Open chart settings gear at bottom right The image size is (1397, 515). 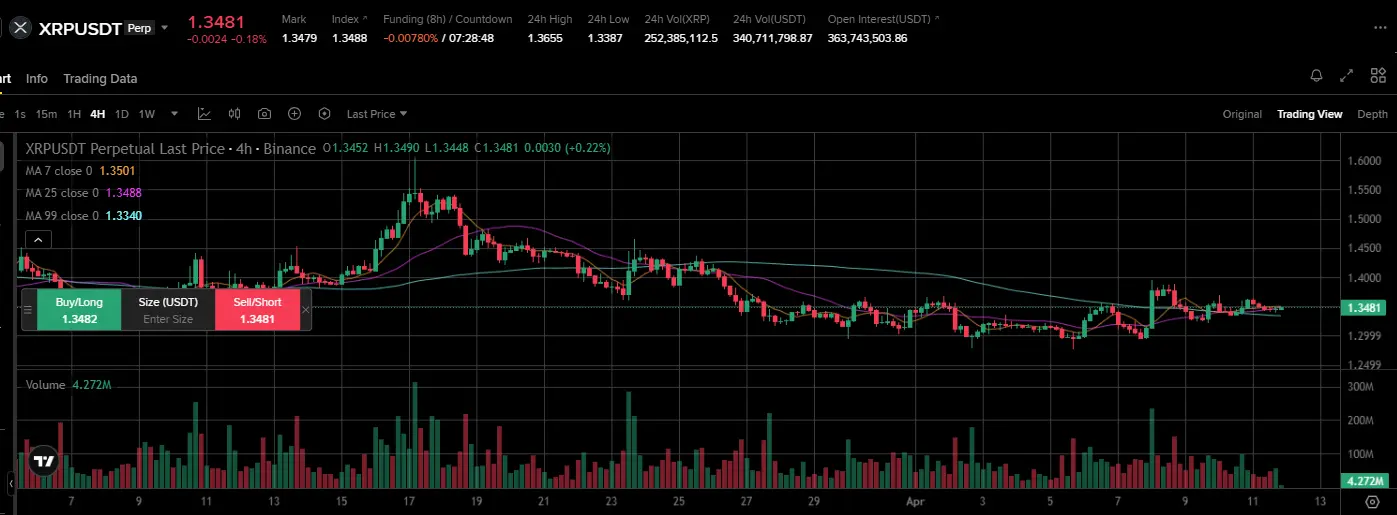pos(1373,500)
